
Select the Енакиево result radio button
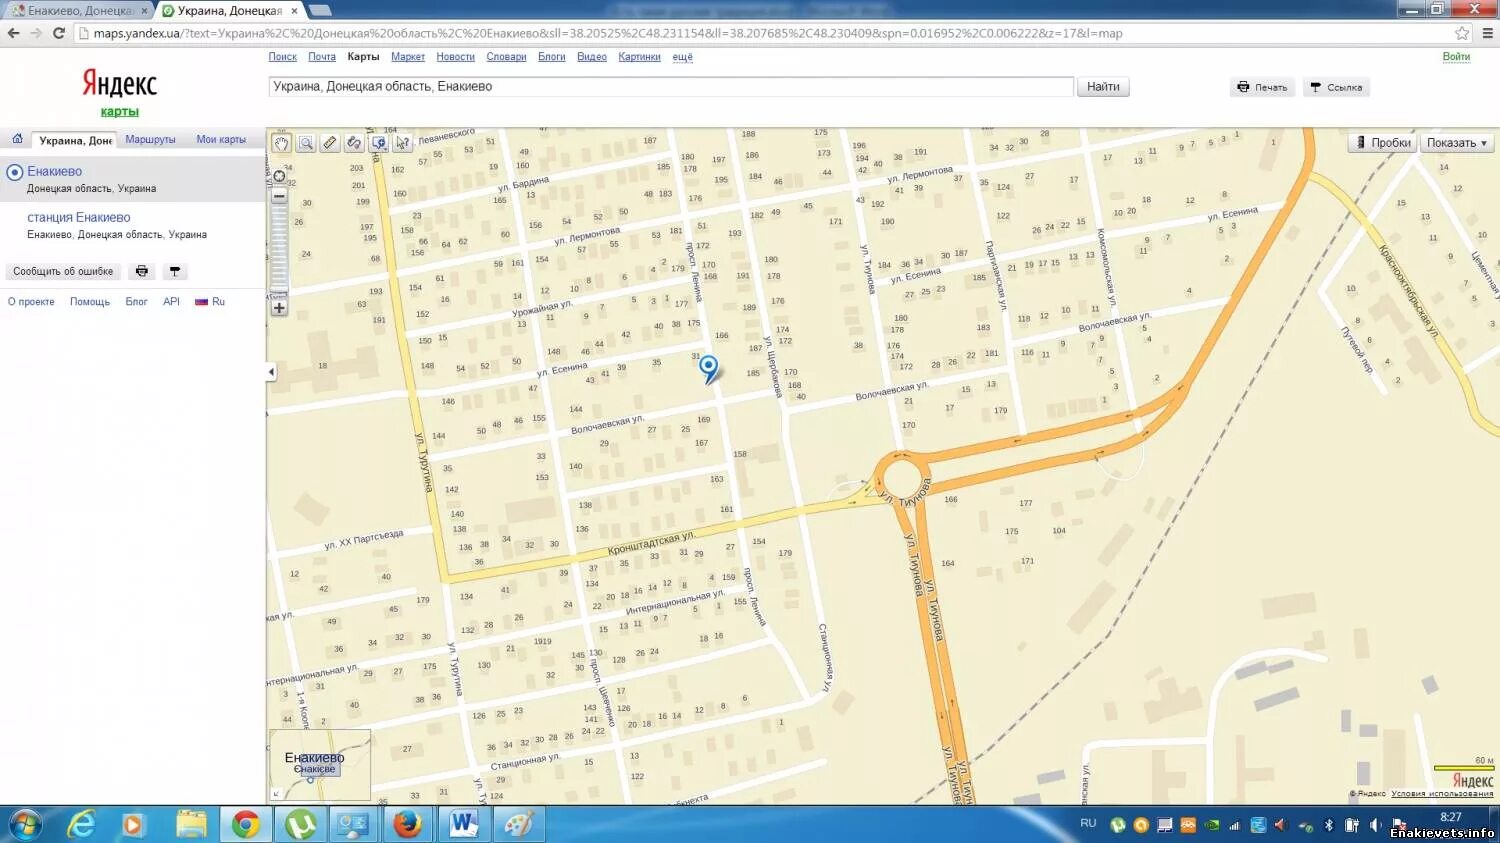point(15,172)
